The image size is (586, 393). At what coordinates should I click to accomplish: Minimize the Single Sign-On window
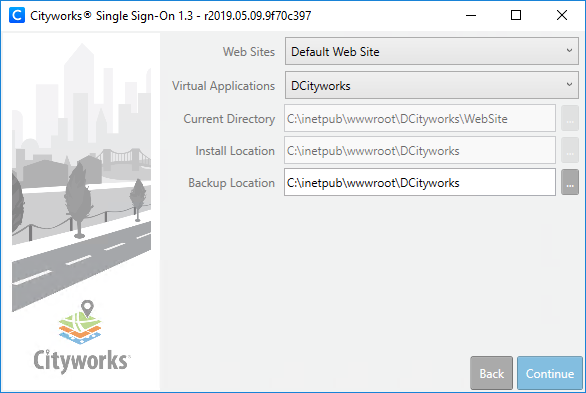(471, 15)
